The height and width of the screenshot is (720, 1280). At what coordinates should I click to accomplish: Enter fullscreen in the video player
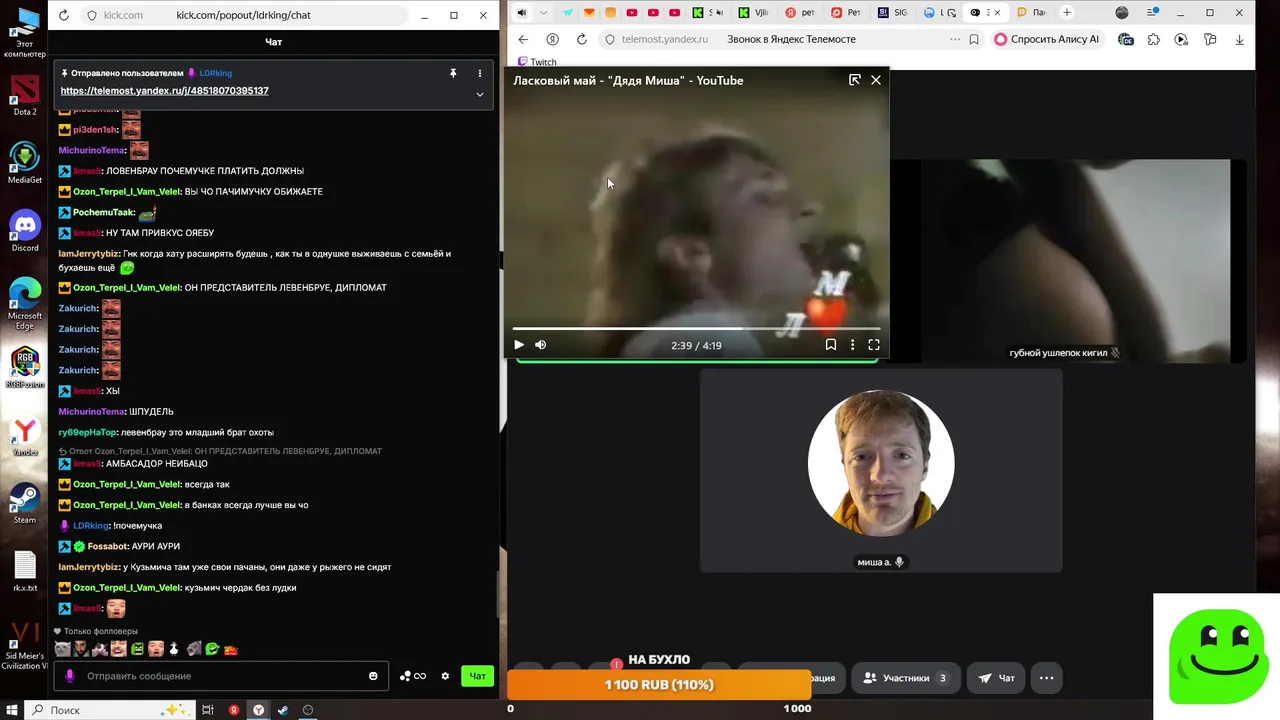(874, 345)
